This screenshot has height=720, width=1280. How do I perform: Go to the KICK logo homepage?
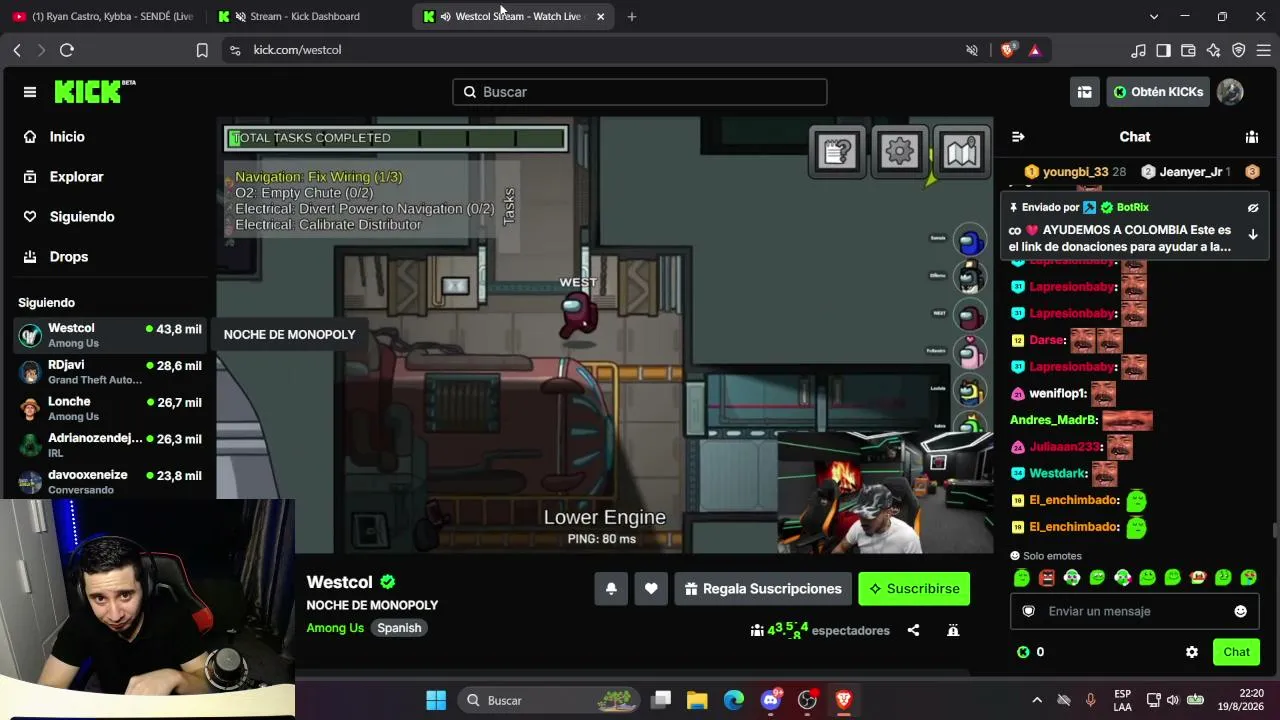point(94,92)
